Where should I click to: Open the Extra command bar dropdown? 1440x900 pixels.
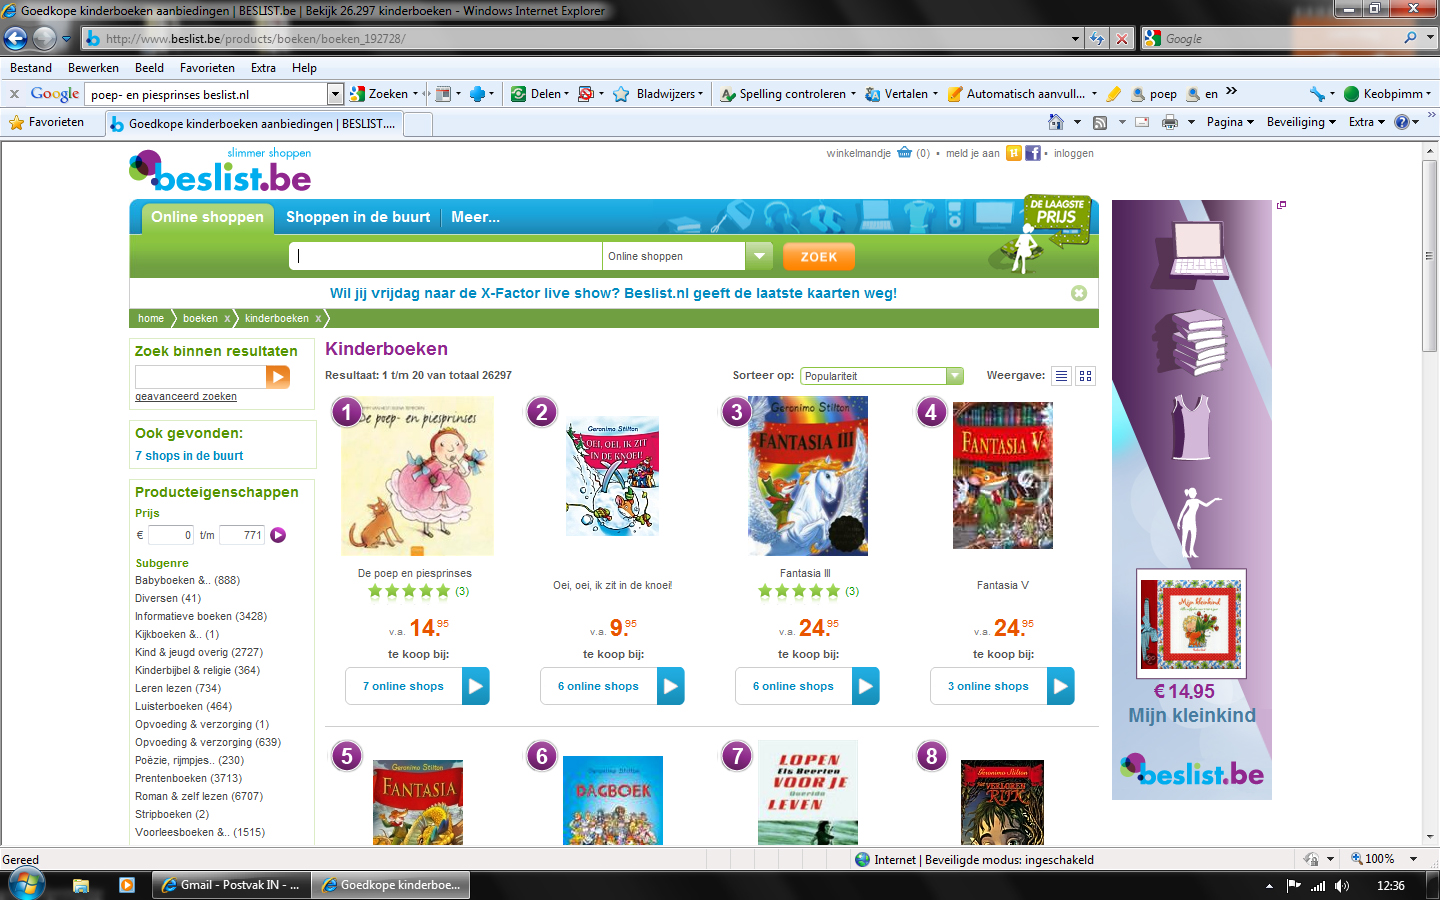click(1367, 122)
